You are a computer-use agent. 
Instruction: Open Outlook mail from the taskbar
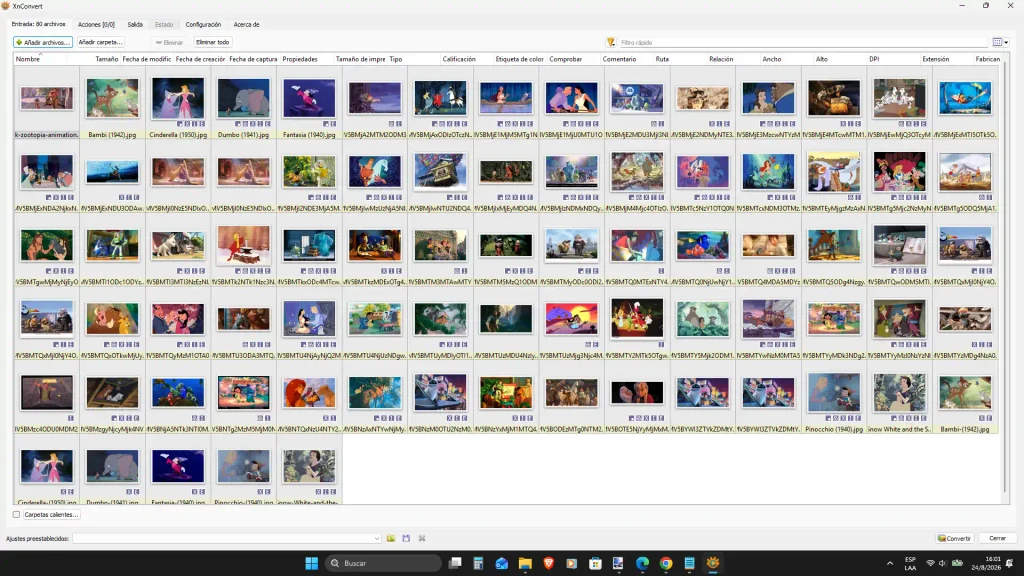coord(502,563)
